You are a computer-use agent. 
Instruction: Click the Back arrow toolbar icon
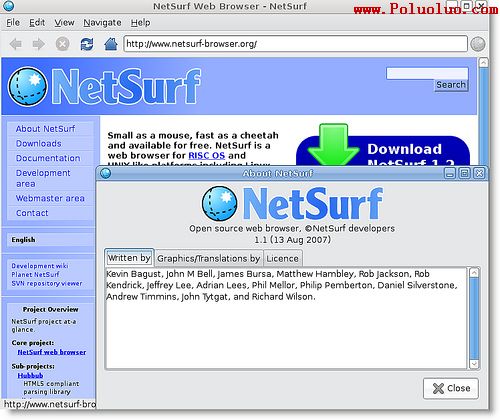[16, 44]
